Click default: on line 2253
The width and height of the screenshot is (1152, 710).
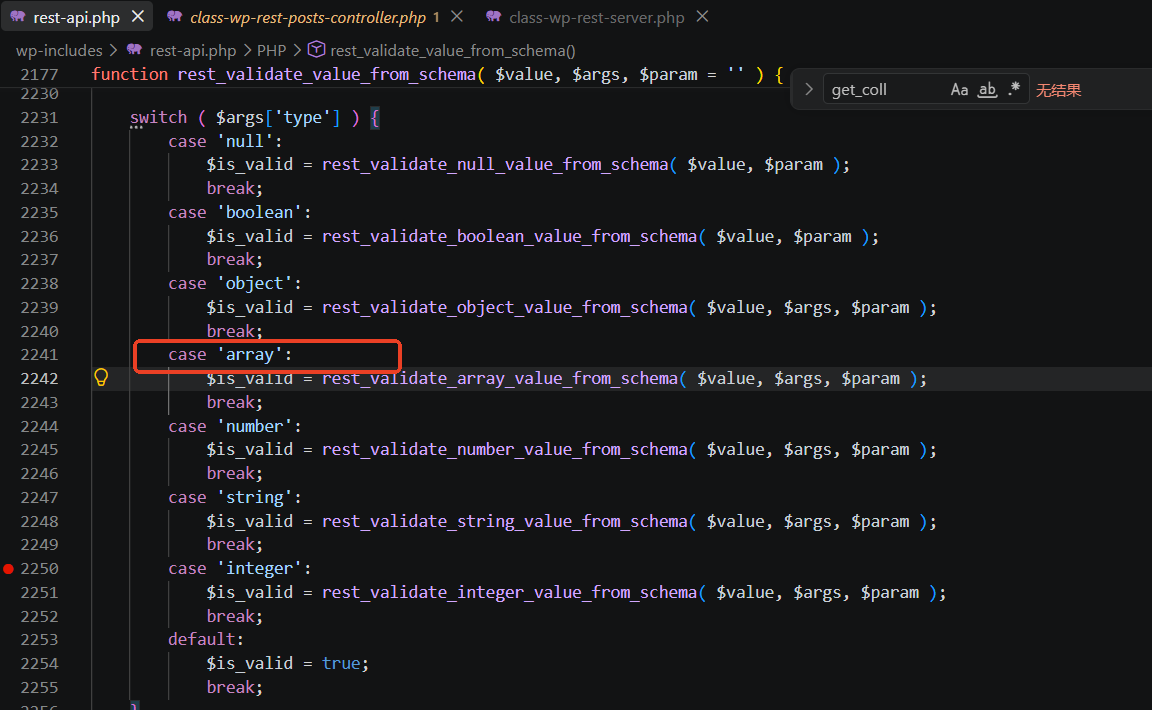(206, 639)
